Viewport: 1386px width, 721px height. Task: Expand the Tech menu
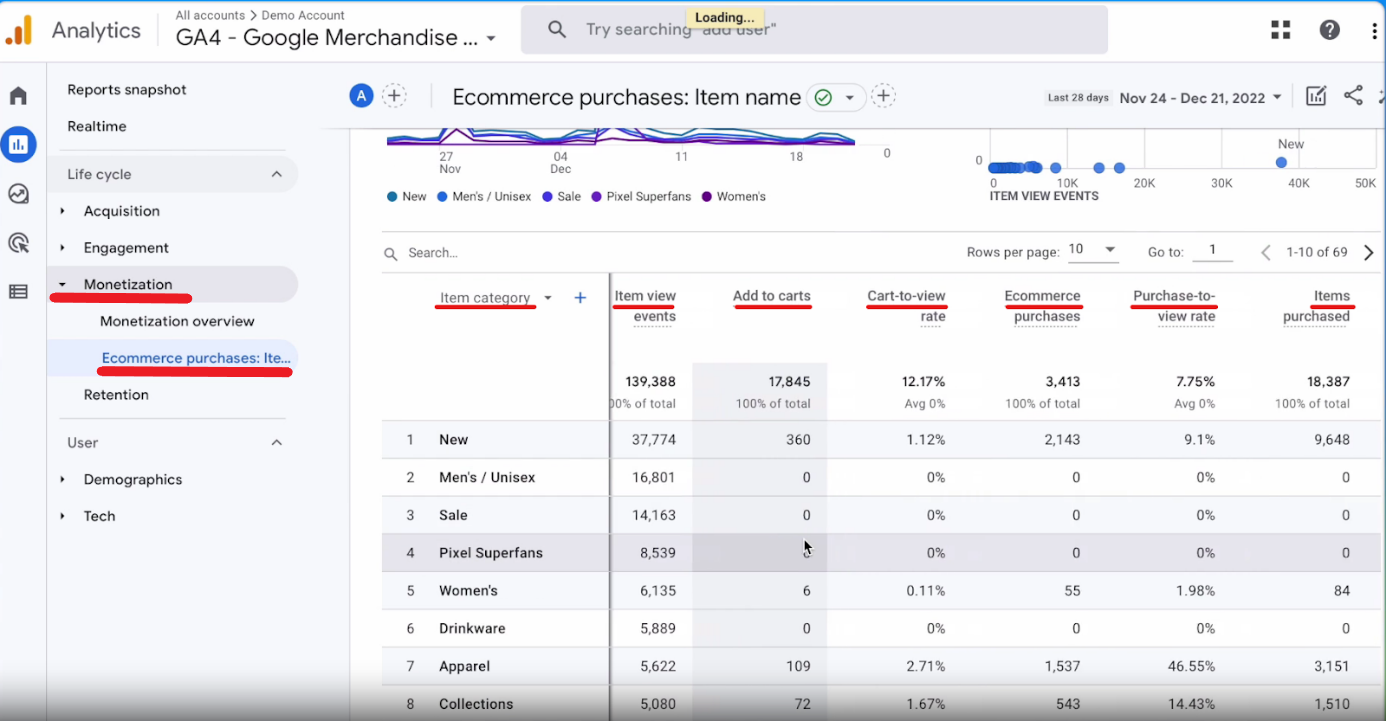pyautogui.click(x=62, y=516)
